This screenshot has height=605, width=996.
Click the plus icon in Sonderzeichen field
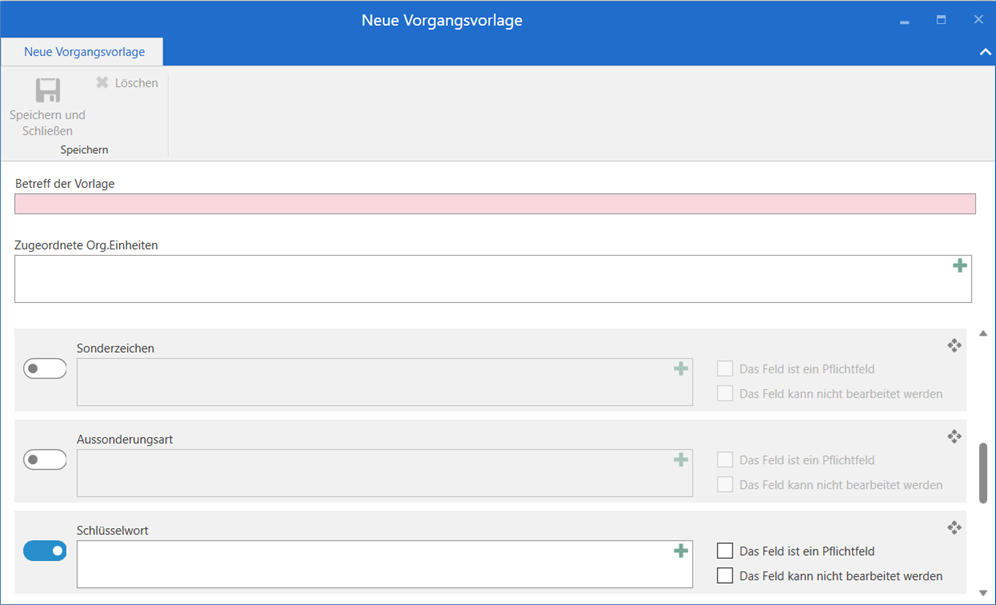tap(681, 369)
